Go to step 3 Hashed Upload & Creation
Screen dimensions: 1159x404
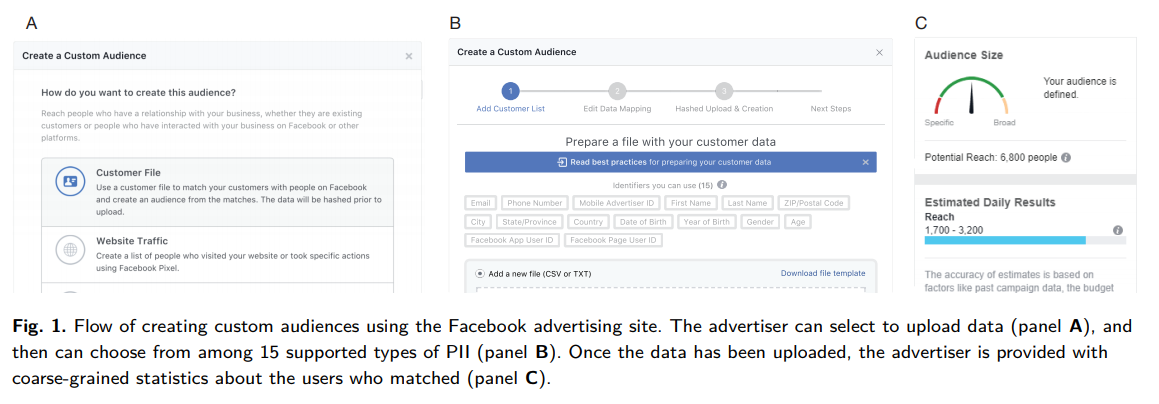click(x=724, y=92)
